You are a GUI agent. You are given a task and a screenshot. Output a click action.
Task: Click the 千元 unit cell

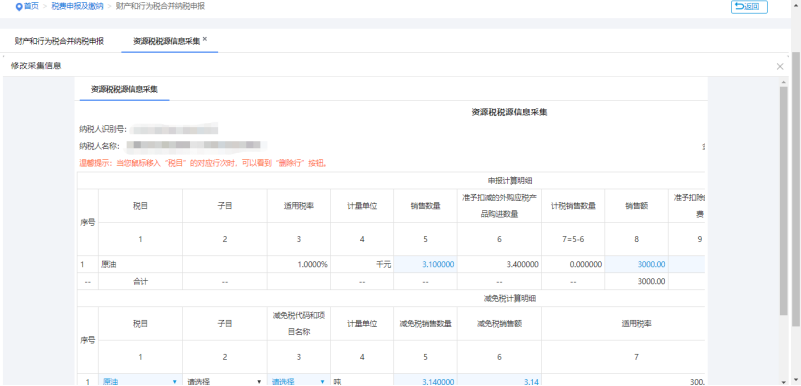[362, 264]
